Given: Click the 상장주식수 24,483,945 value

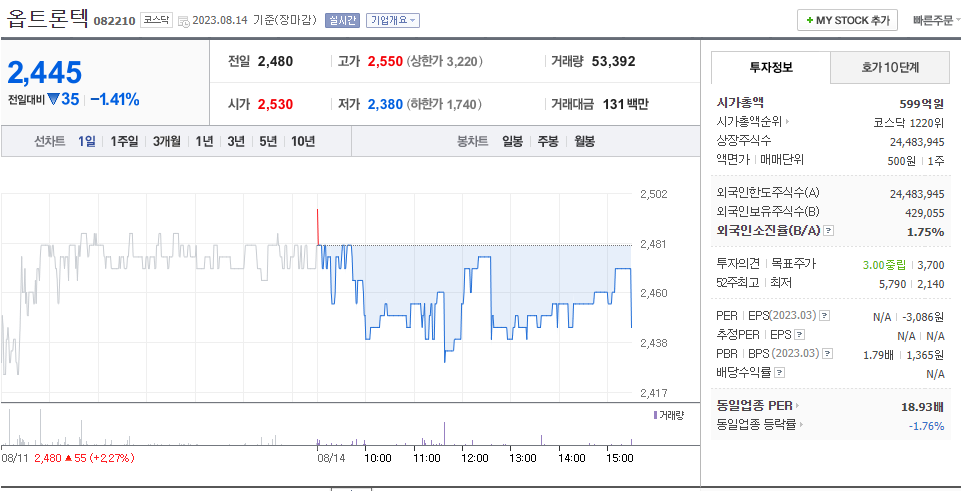Looking at the screenshot, I should [x=917, y=142].
